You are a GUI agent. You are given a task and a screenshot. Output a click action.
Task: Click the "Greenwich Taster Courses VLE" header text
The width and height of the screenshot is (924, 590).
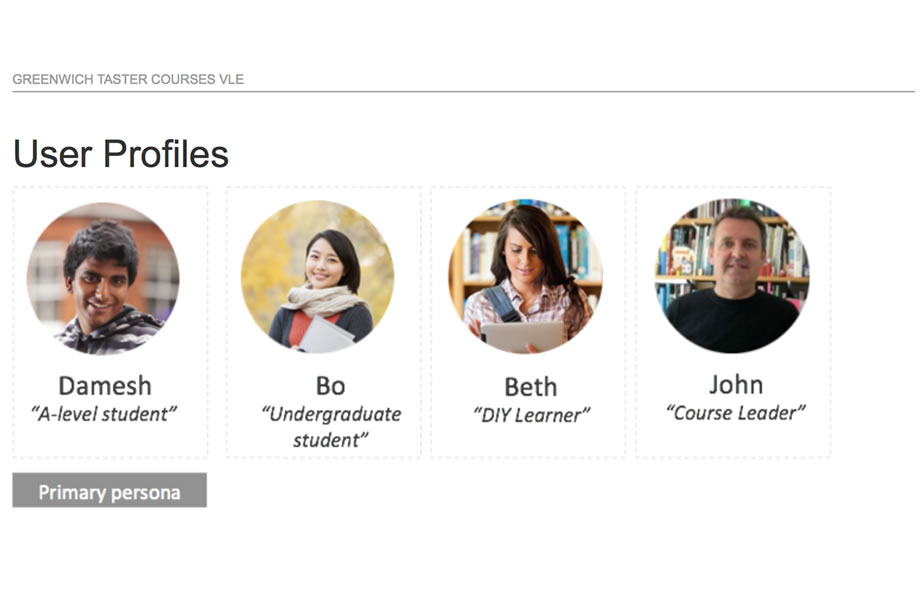[x=128, y=79]
